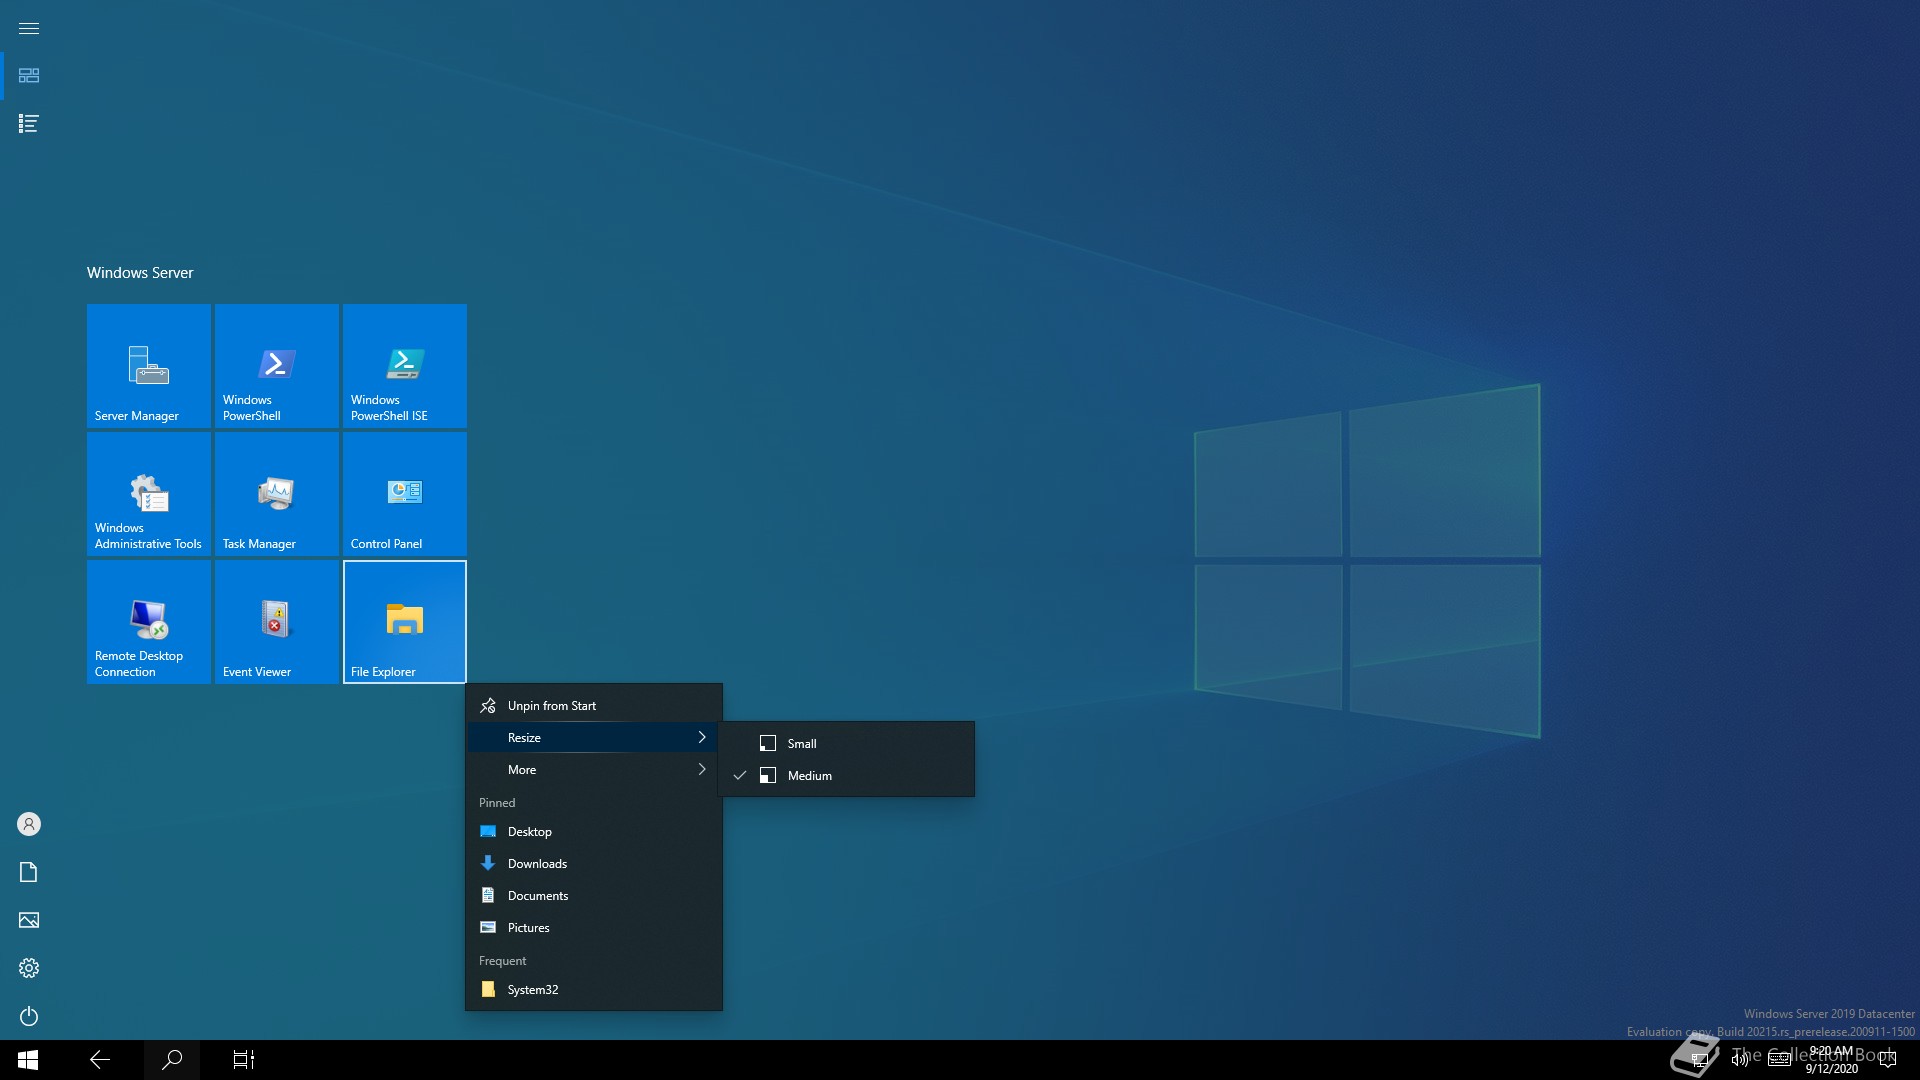This screenshot has height=1080, width=1920.
Task: Click the network tray icon
Action: click(x=1699, y=1060)
